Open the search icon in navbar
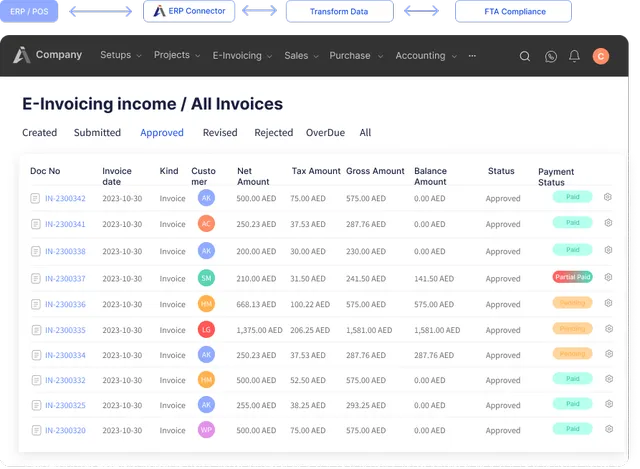 click(x=525, y=56)
